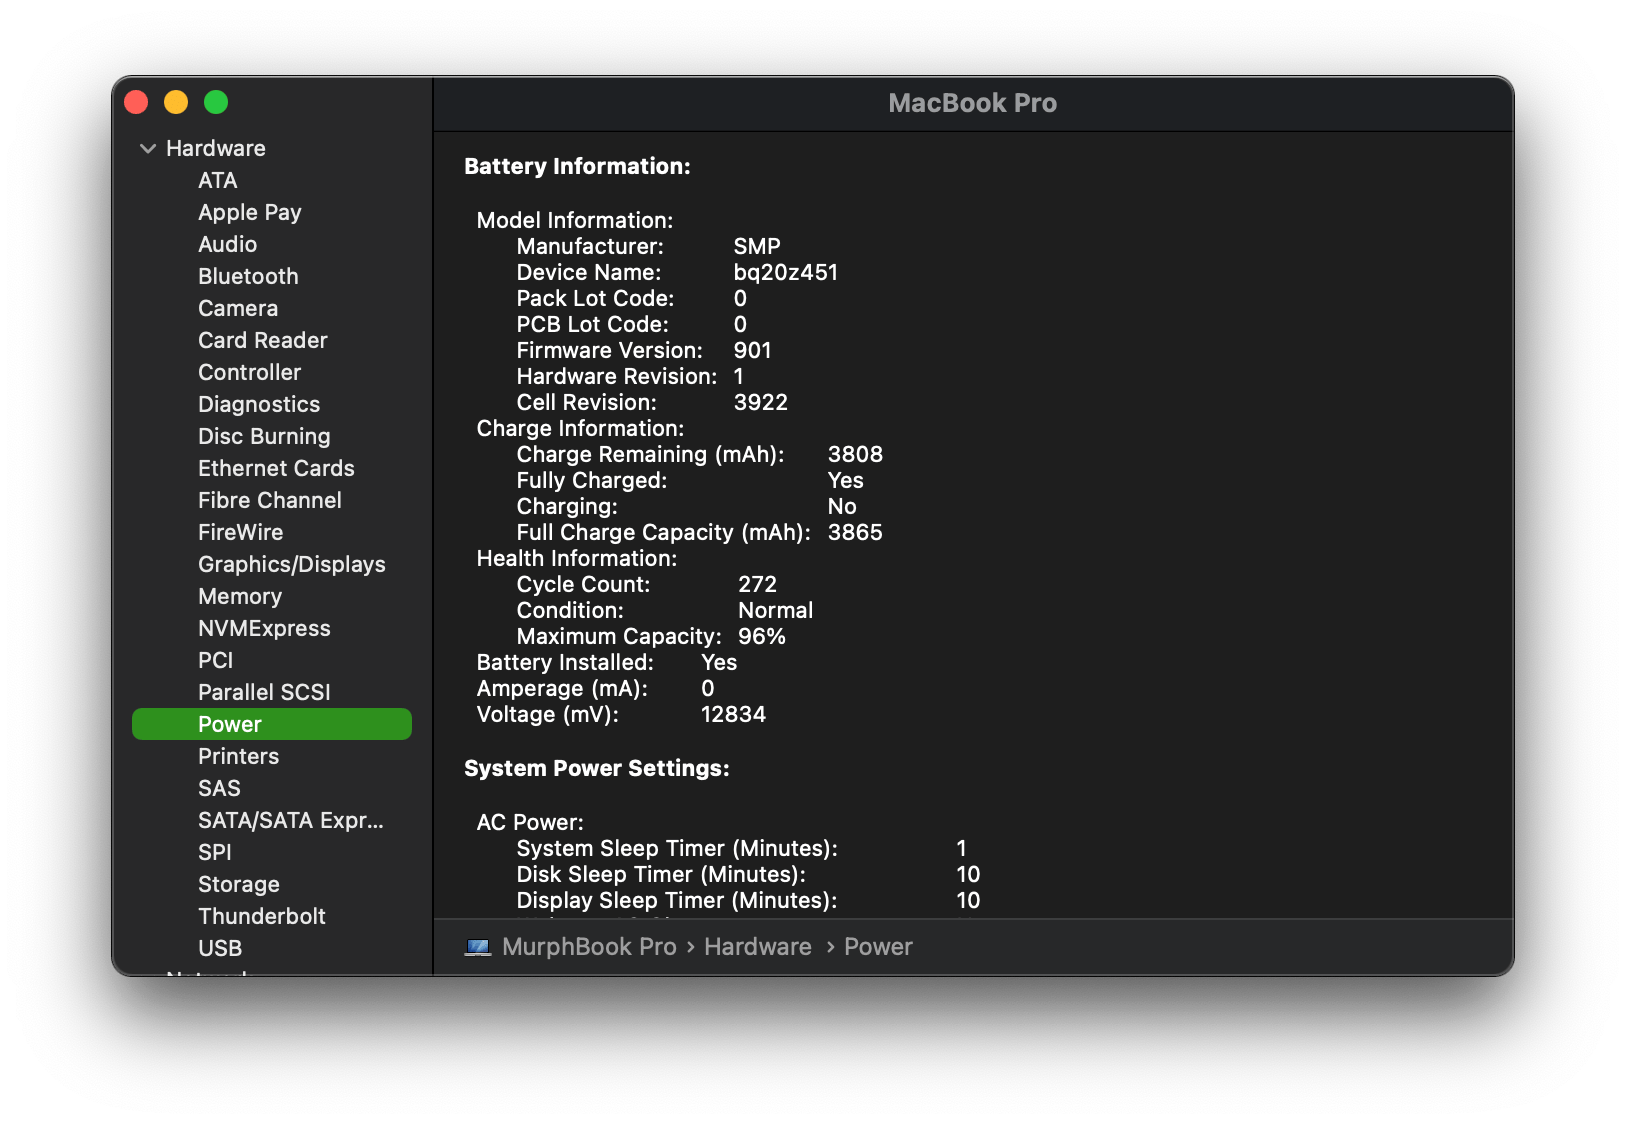Select Apple Pay in the sidebar
The width and height of the screenshot is (1626, 1124).
[x=249, y=213]
